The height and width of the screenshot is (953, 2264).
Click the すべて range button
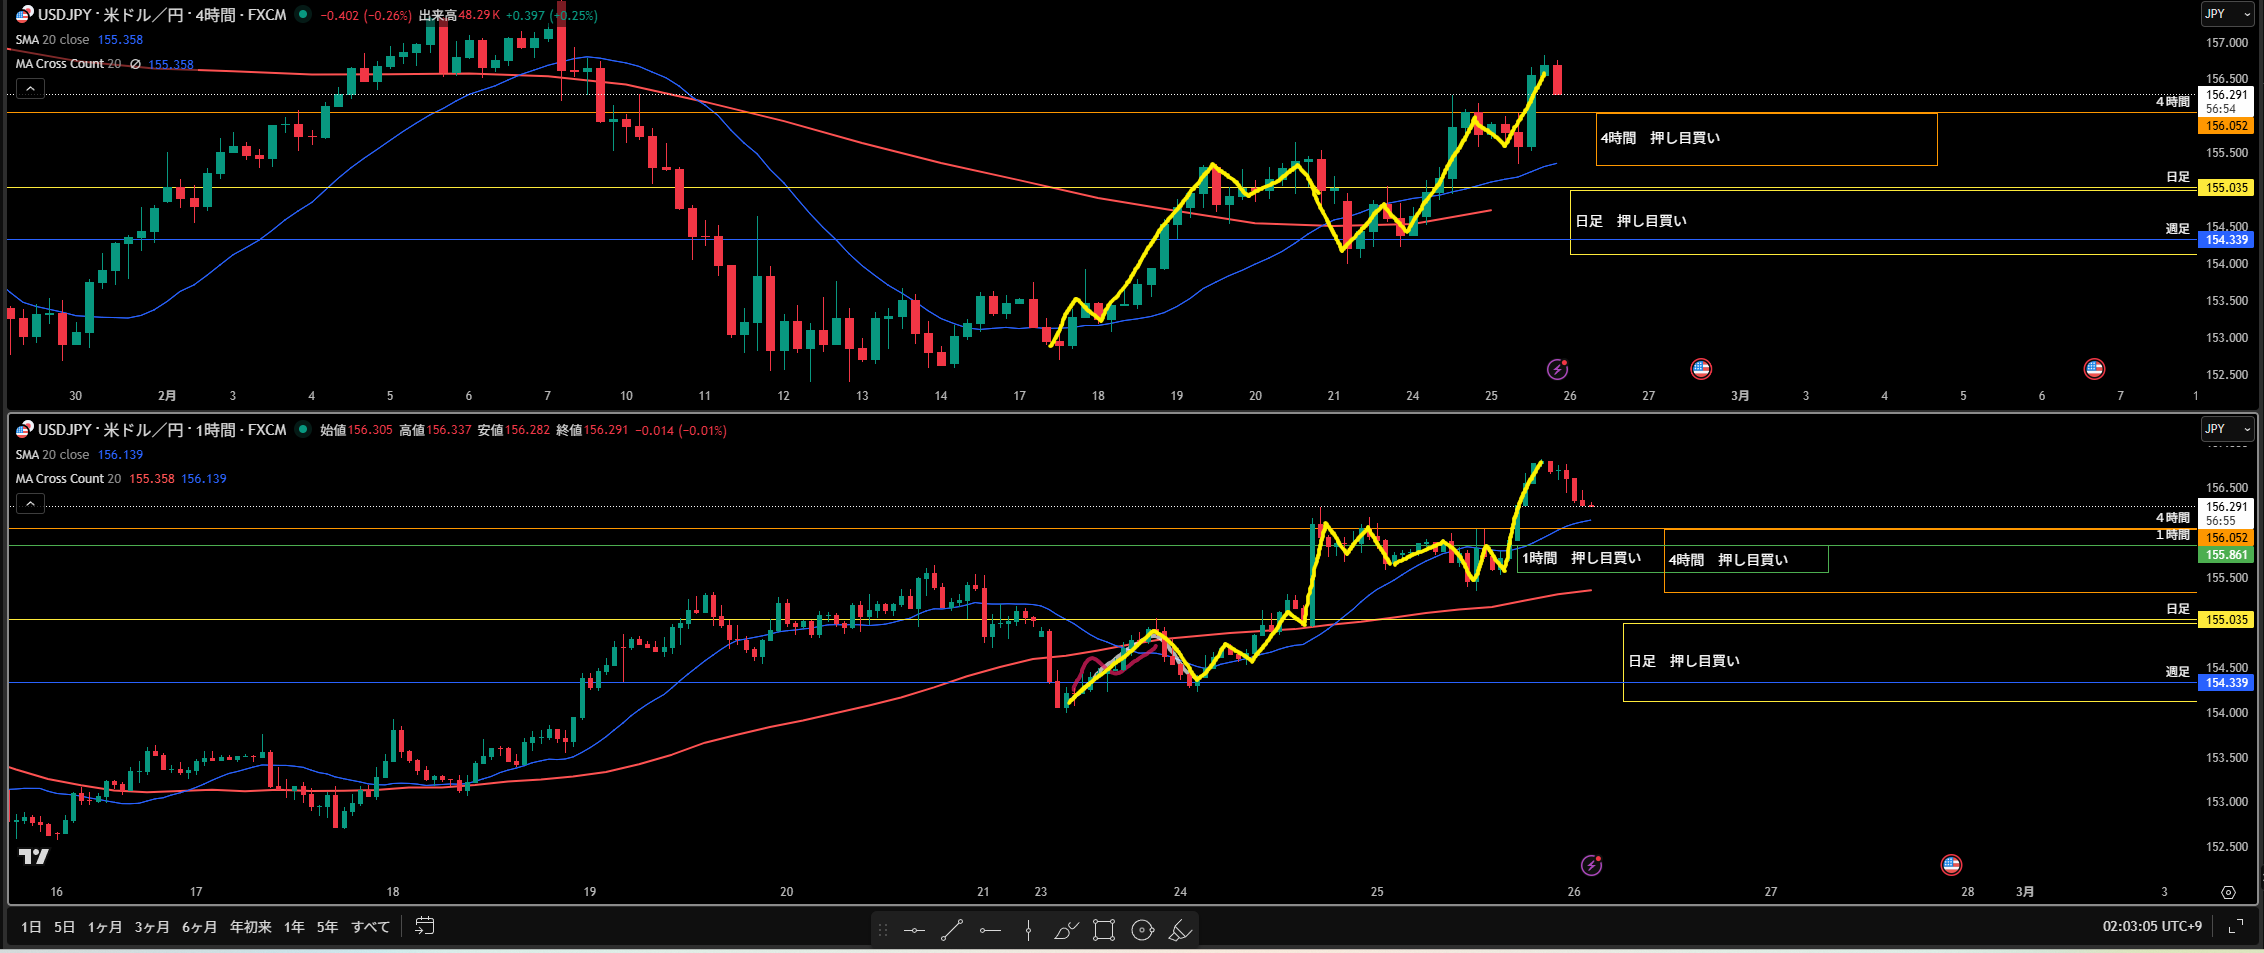click(x=370, y=927)
